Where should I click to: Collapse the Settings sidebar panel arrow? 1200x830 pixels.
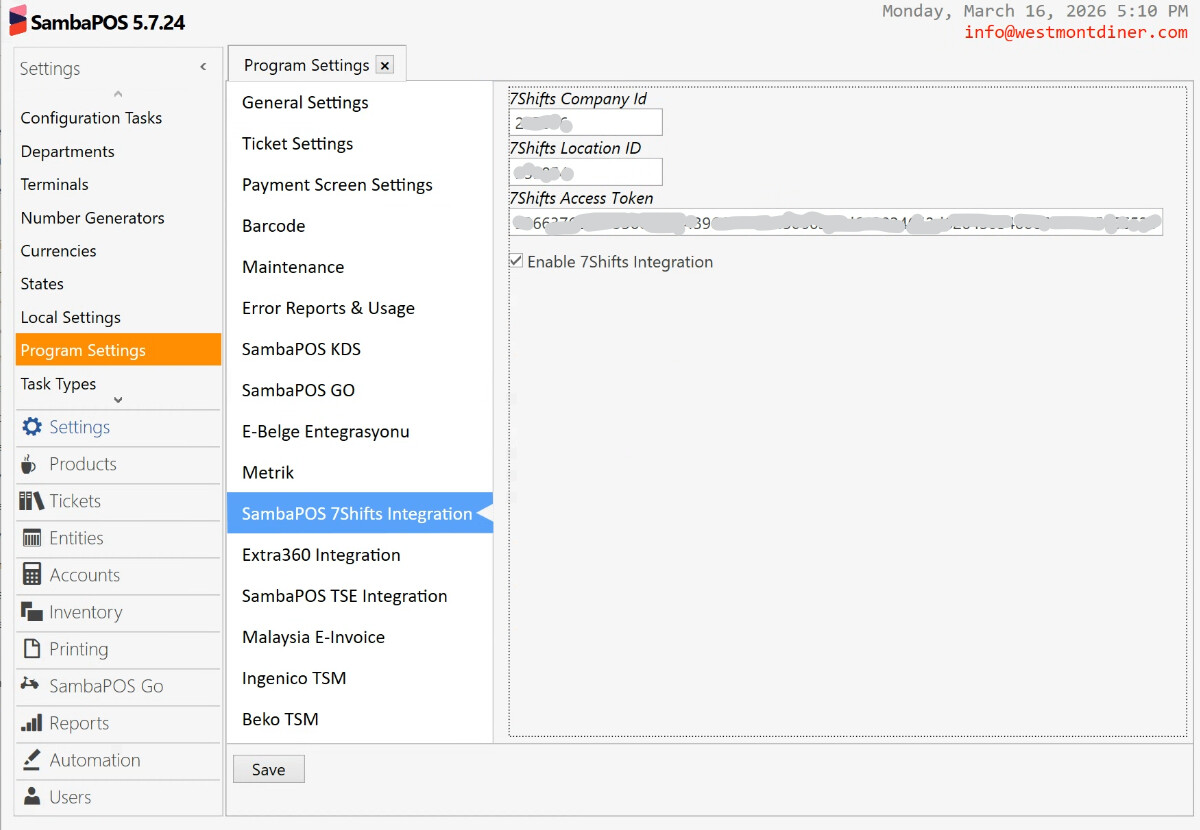(203, 67)
